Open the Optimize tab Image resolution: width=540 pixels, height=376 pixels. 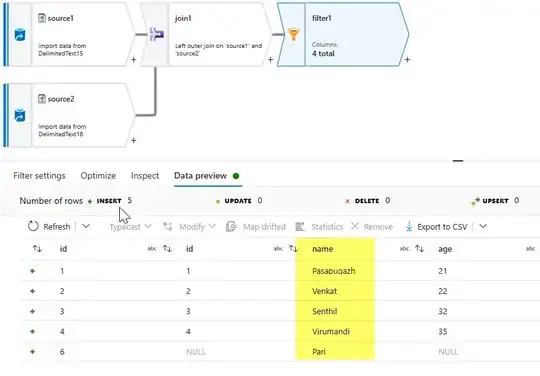(x=98, y=176)
